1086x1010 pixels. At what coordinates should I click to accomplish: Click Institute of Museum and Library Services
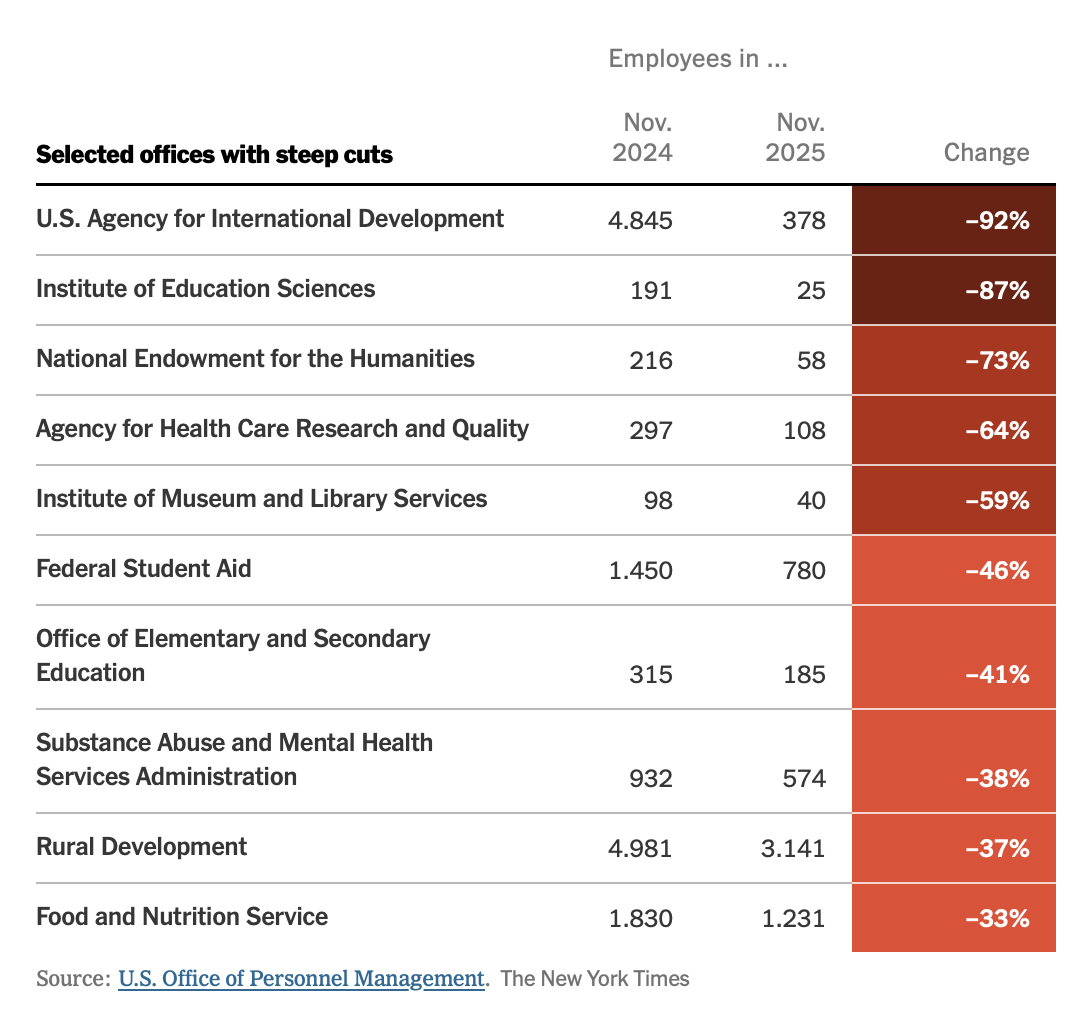coord(261,499)
